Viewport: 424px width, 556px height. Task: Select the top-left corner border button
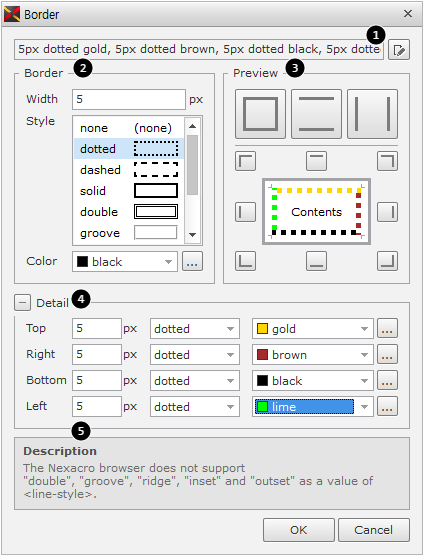(x=245, y=161)
